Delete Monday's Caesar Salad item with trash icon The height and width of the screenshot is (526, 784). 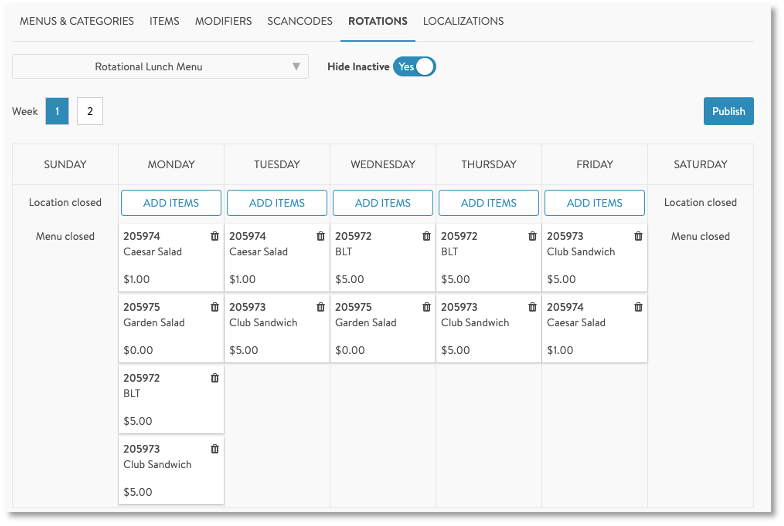(x=214, y=237)
